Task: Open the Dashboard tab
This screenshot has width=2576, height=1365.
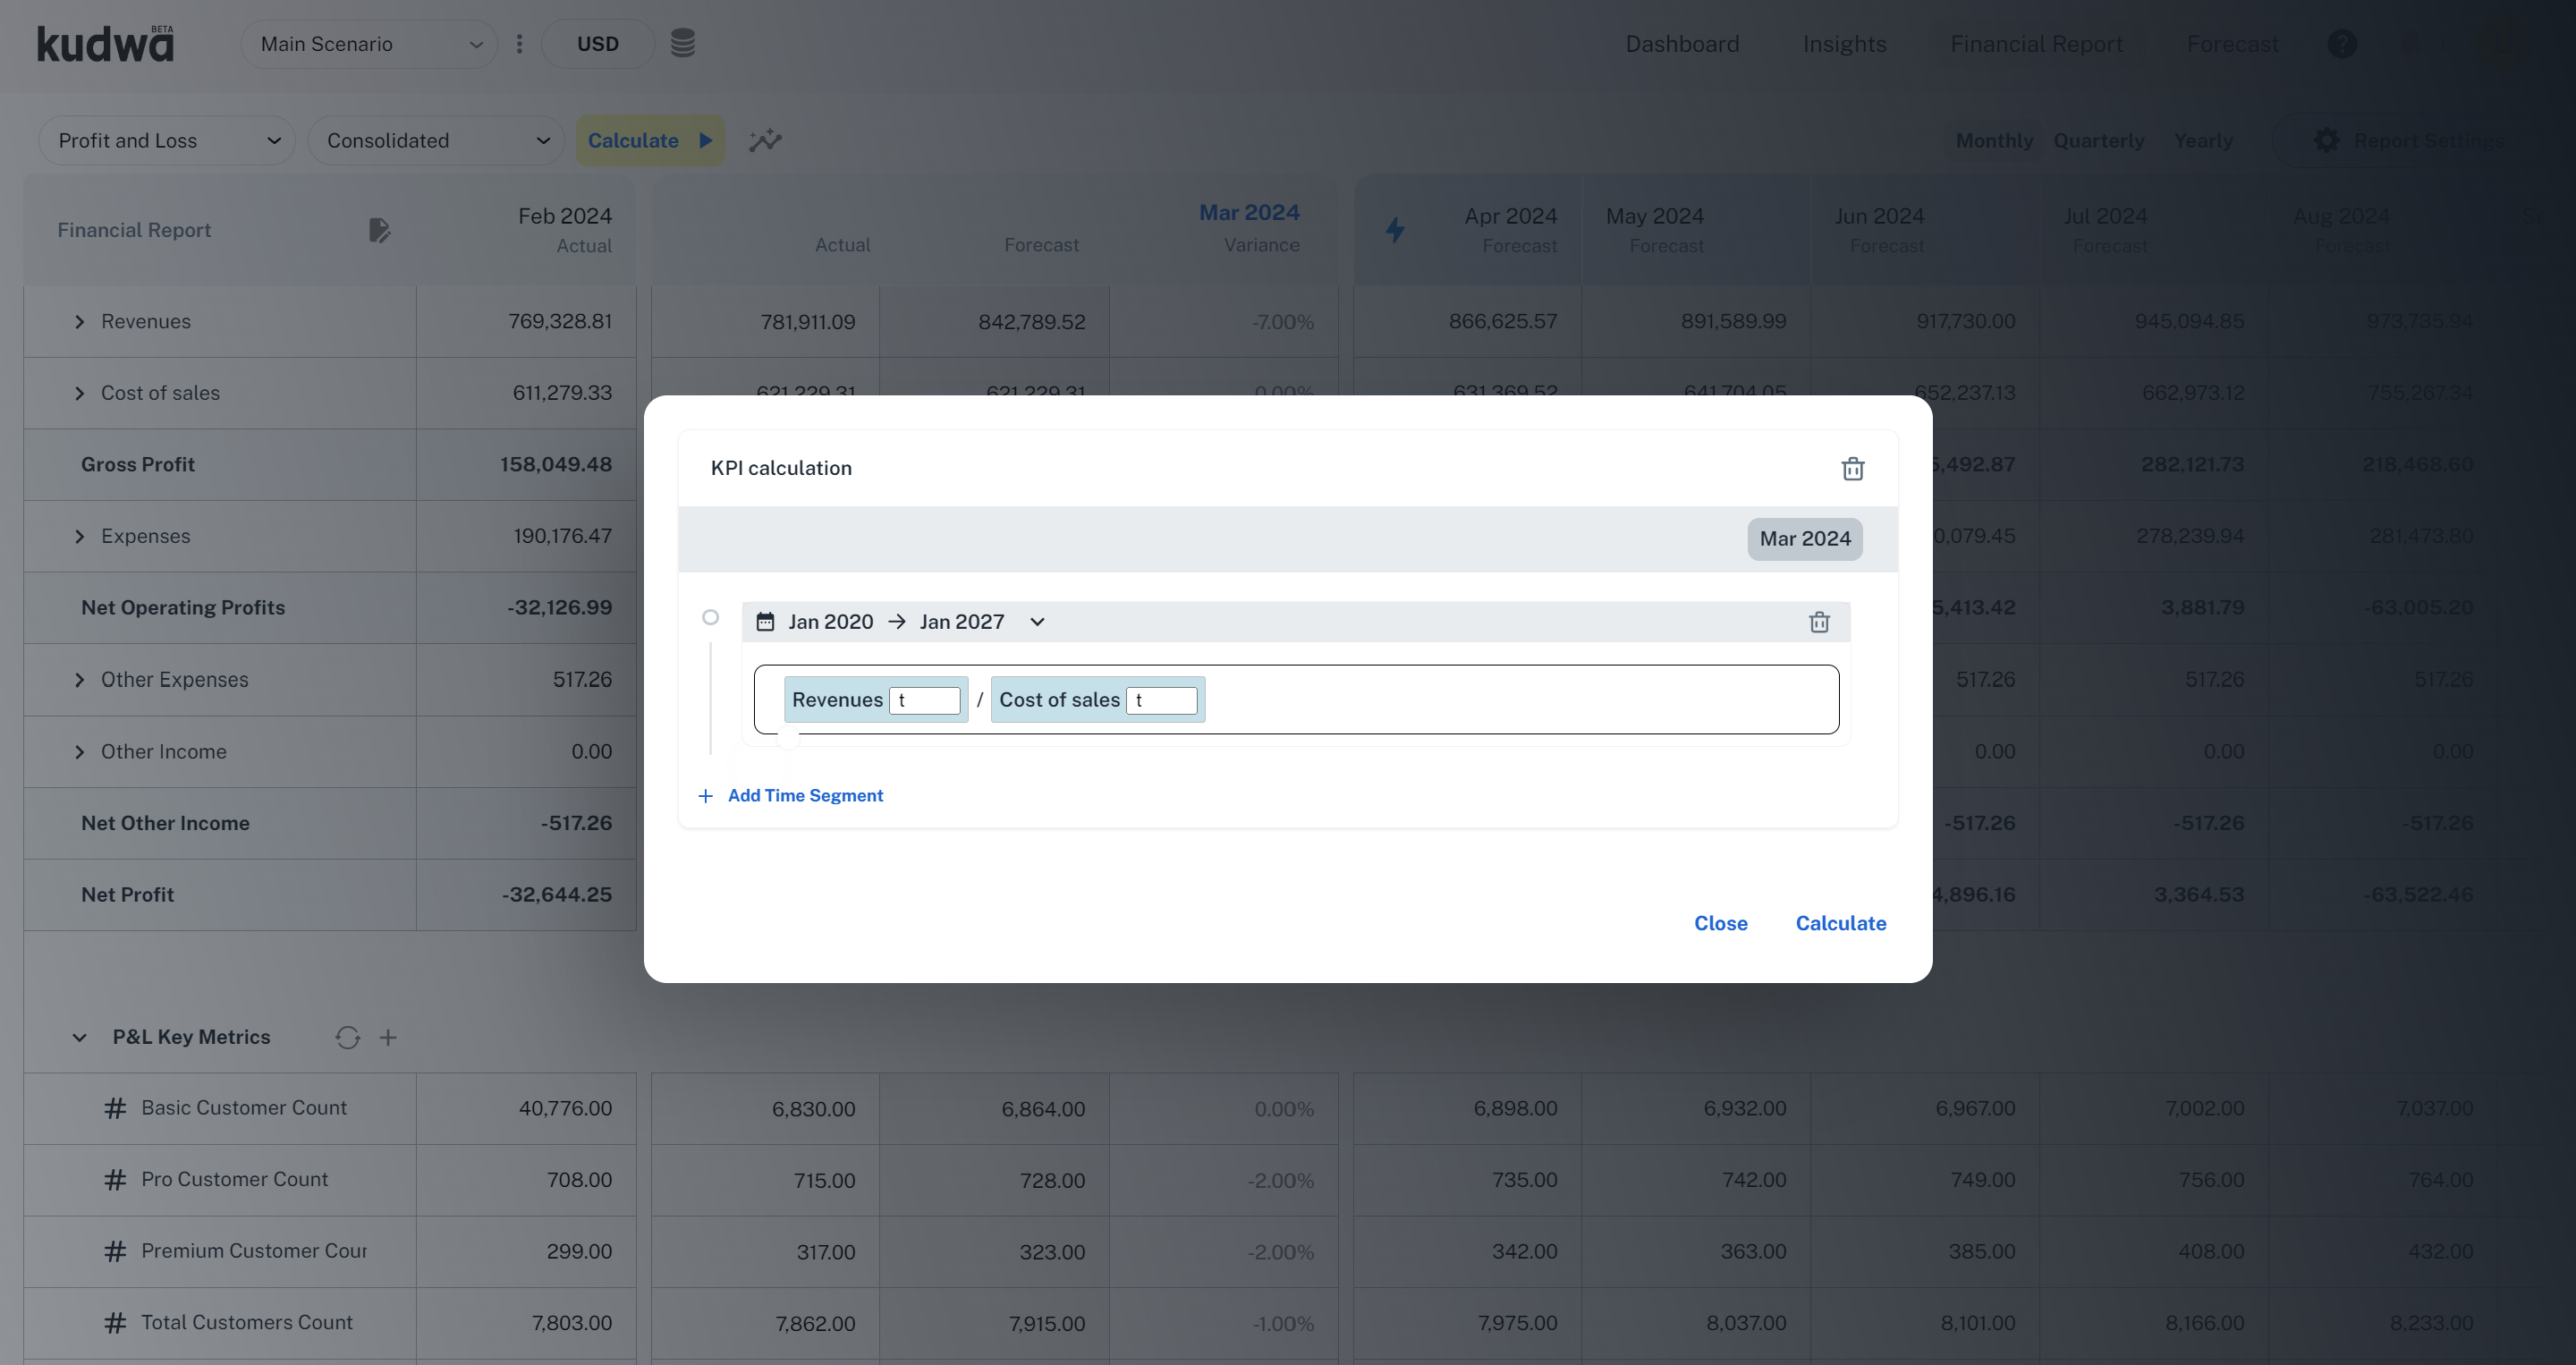Action: (x=1682, y=44)
